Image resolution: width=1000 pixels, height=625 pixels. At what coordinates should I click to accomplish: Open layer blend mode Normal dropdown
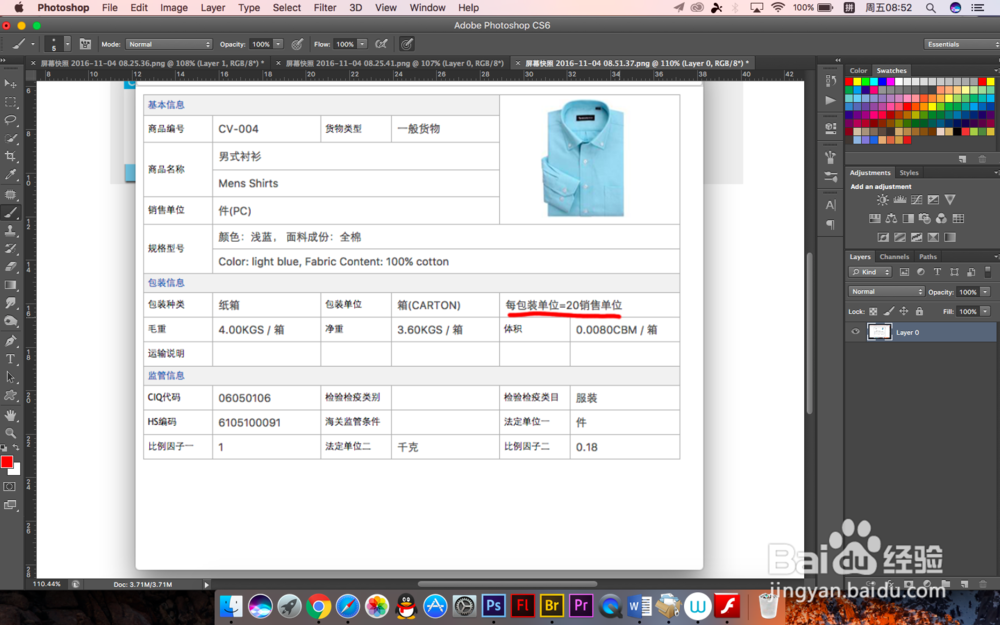click(886, 291)
